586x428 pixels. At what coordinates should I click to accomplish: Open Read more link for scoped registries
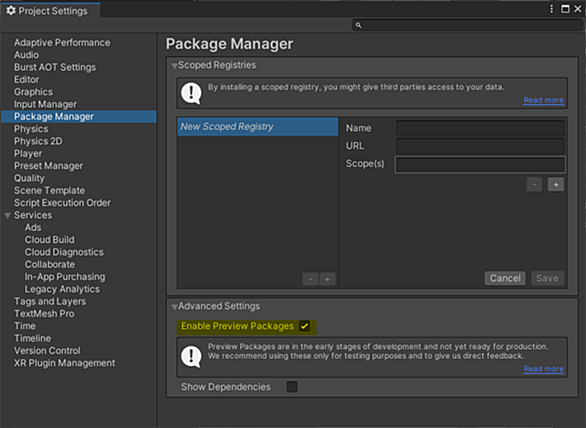[543, 100]
